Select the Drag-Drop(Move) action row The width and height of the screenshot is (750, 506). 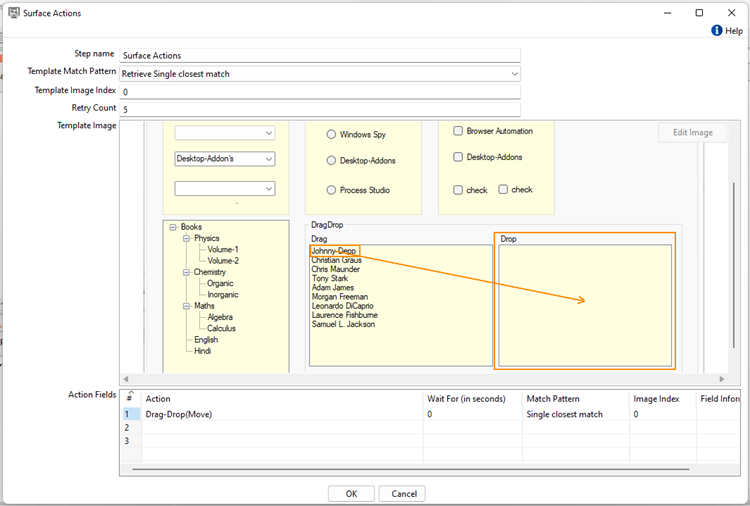180,414
